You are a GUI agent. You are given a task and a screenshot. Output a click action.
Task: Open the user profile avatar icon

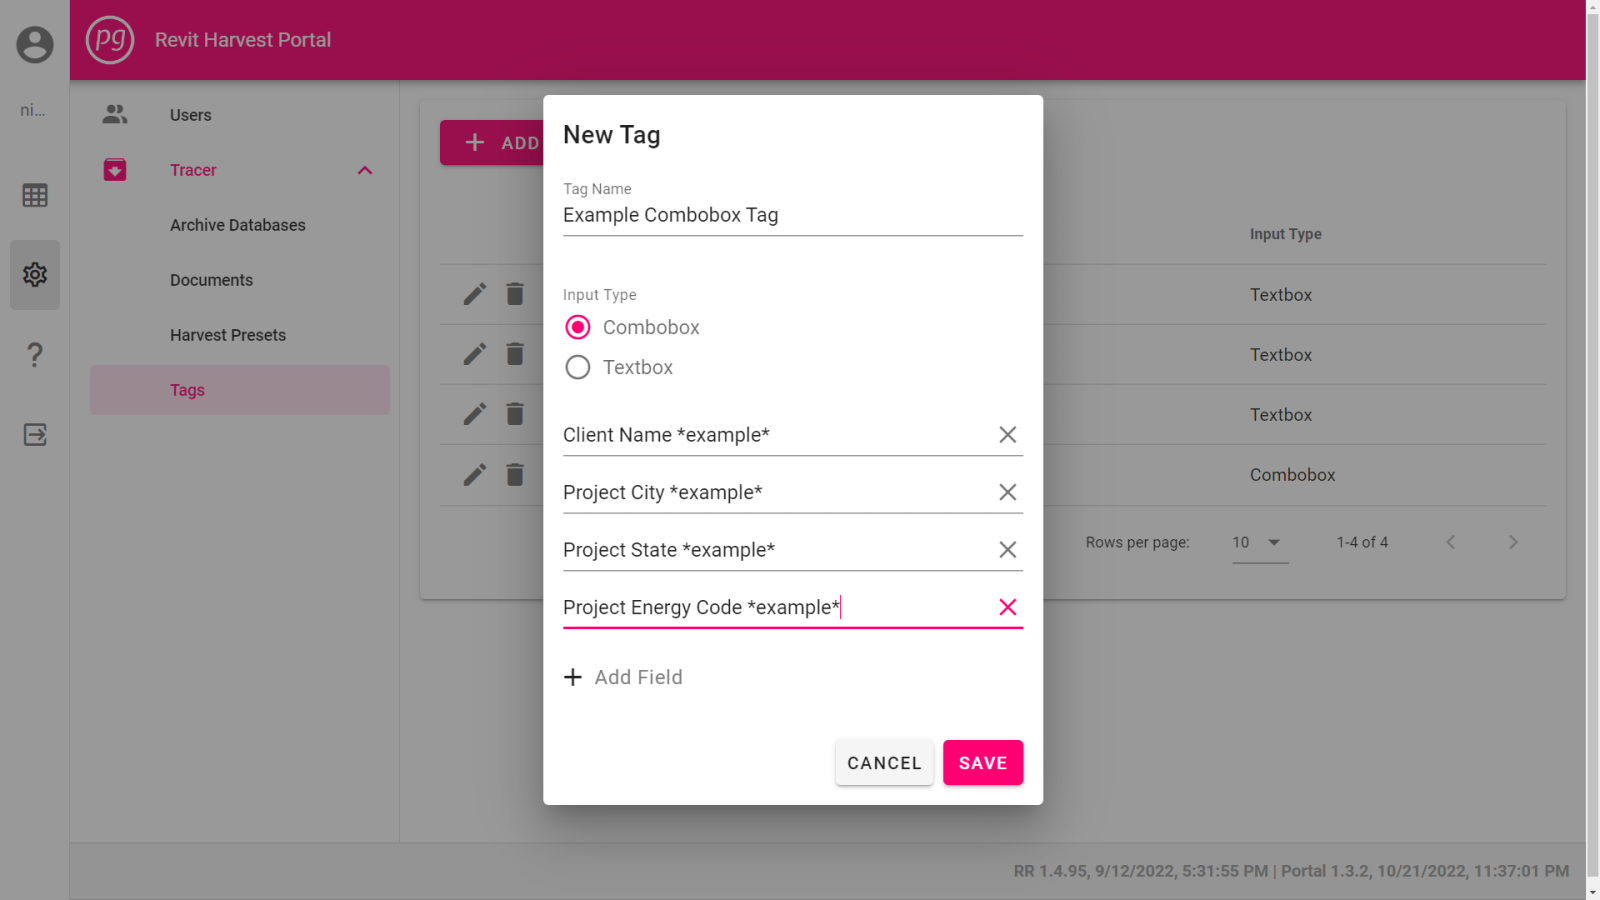point(34,44)
